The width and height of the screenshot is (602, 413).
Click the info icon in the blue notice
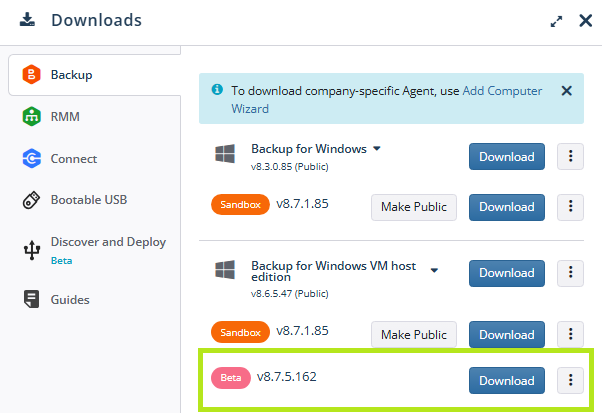(217, 89)
